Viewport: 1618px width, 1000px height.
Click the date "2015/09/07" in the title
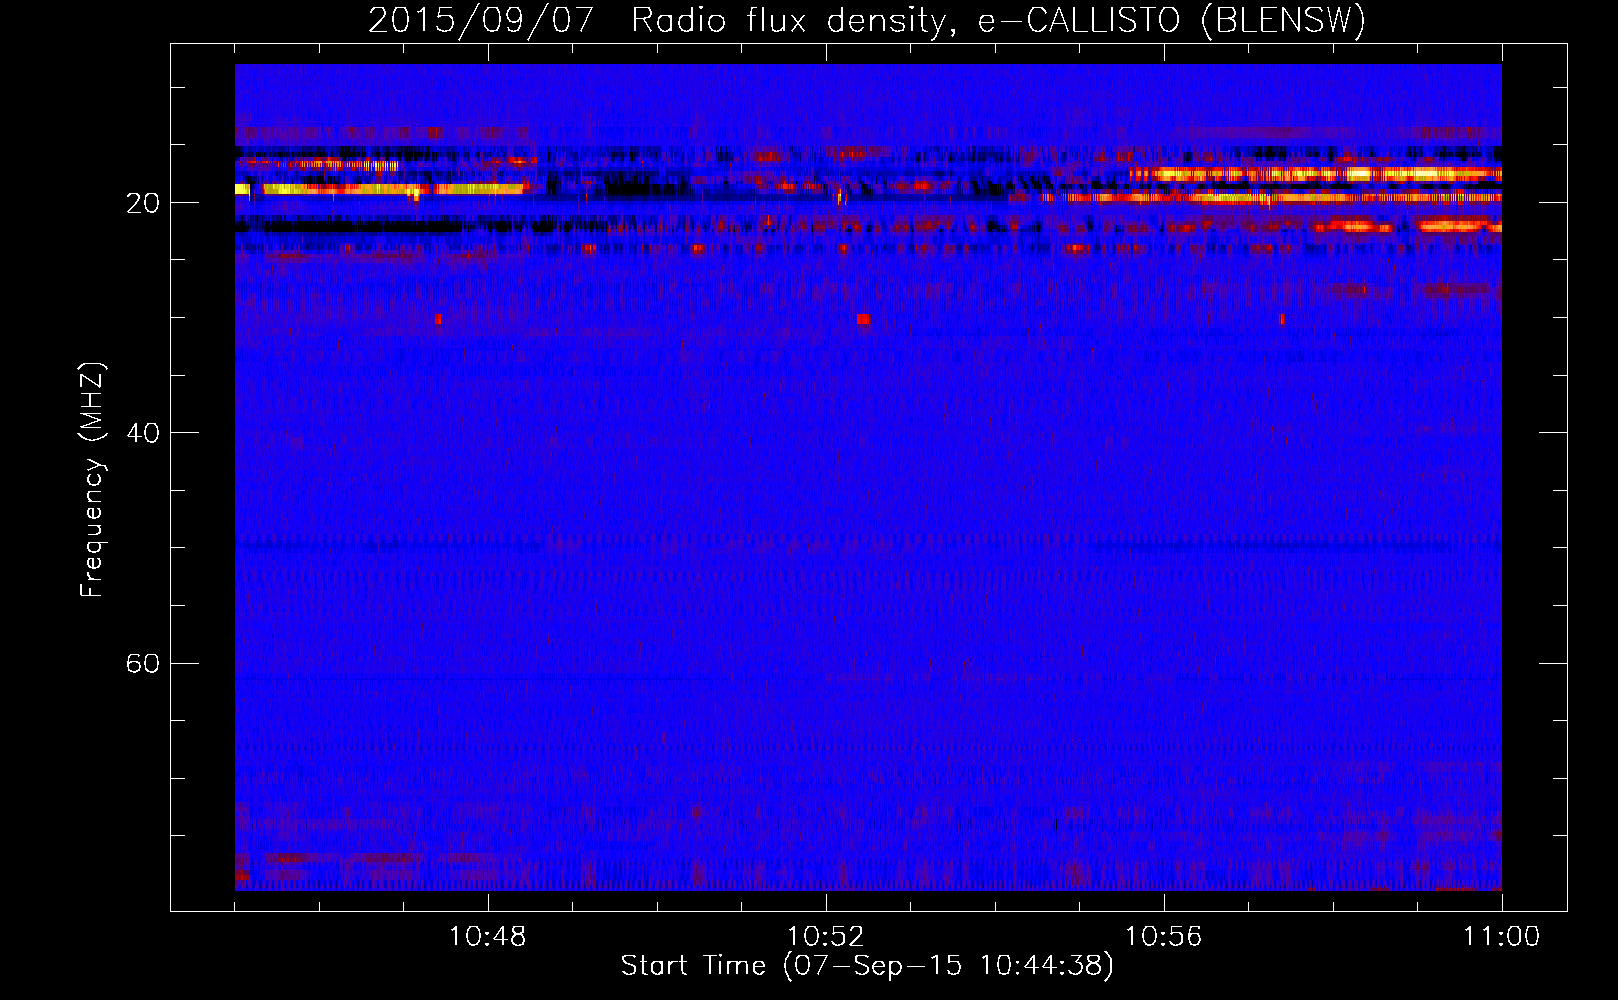pyautogui.click(x=481, y=20)
